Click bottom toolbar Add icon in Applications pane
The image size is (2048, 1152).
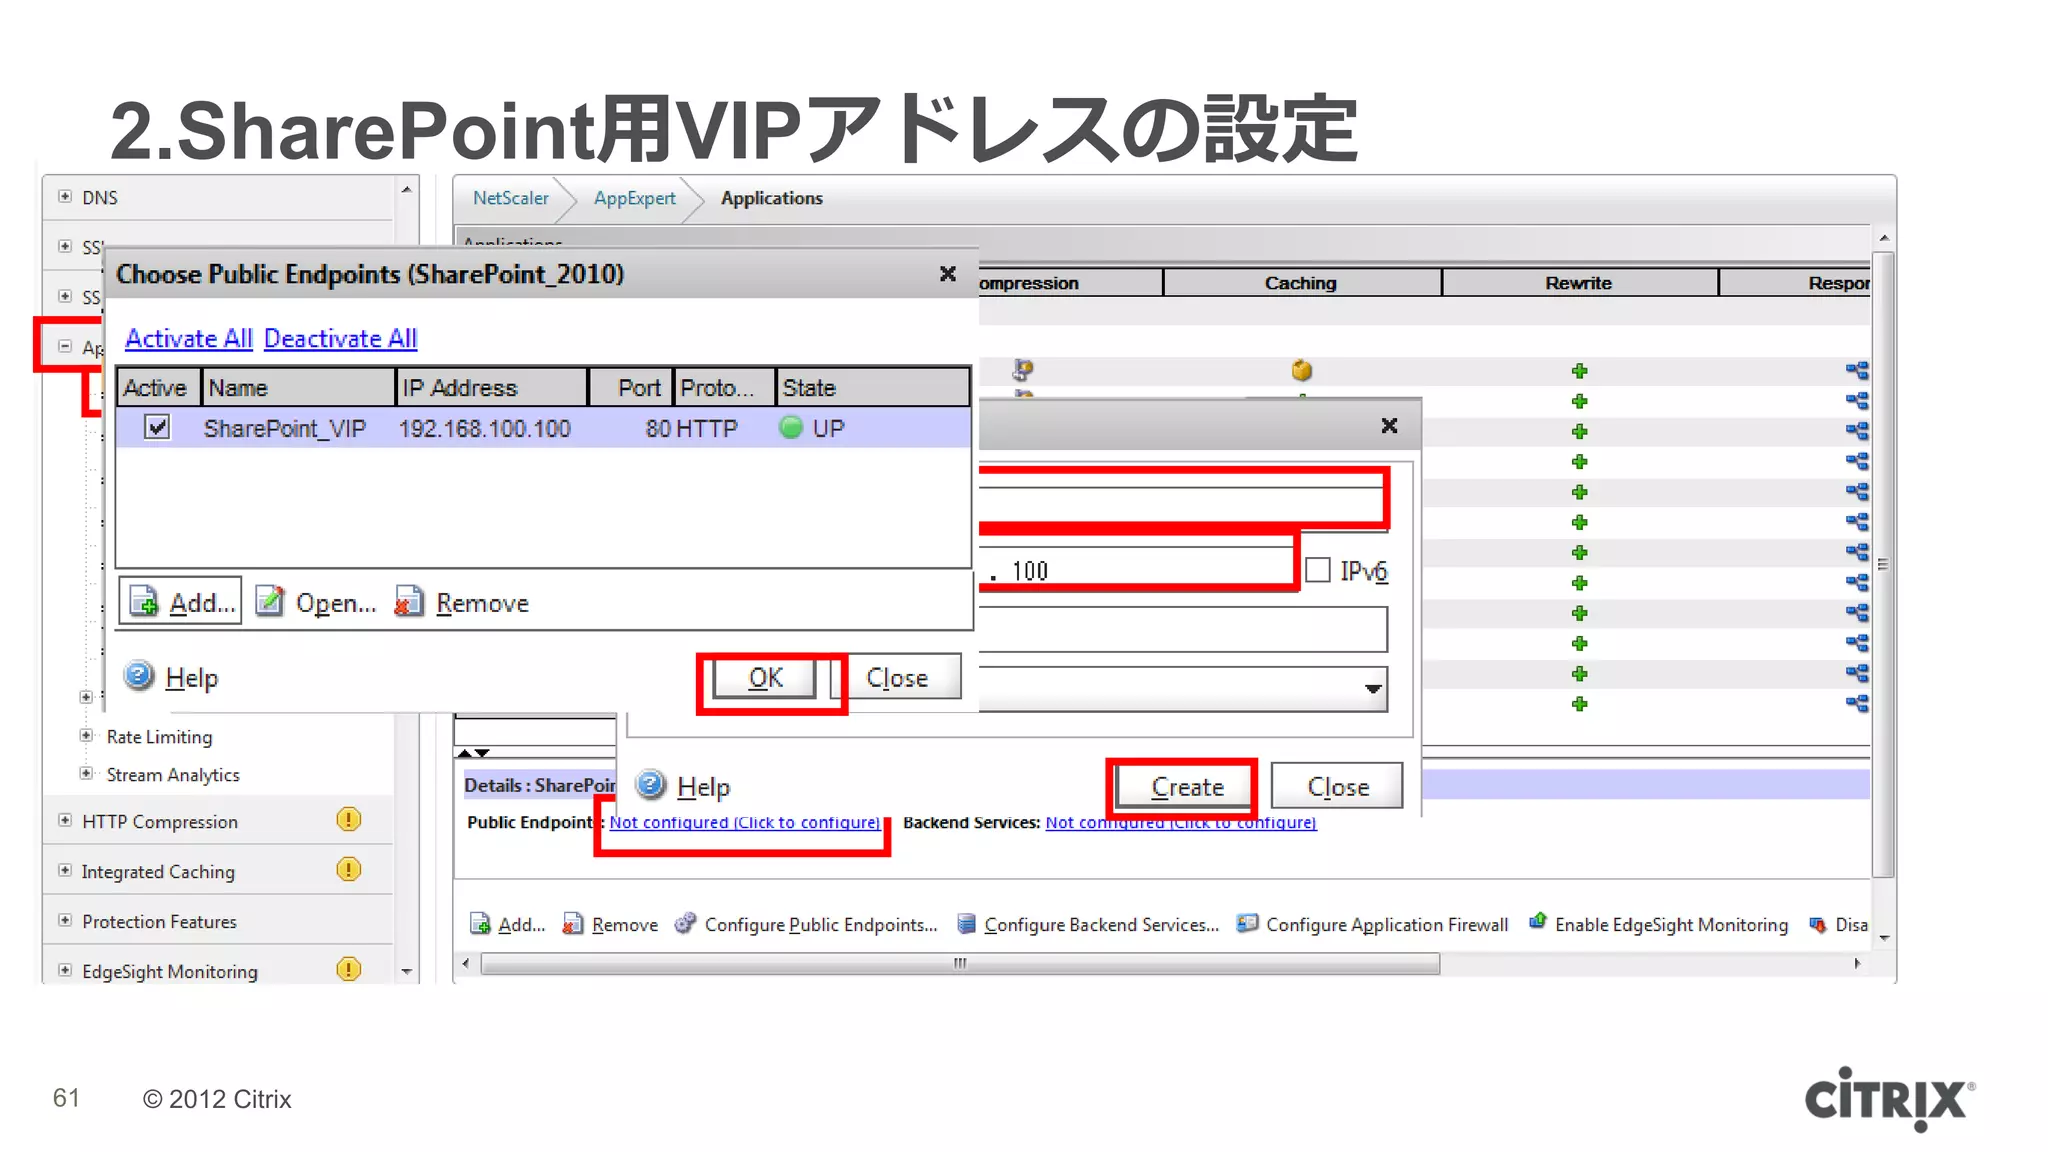click(480, 924)
